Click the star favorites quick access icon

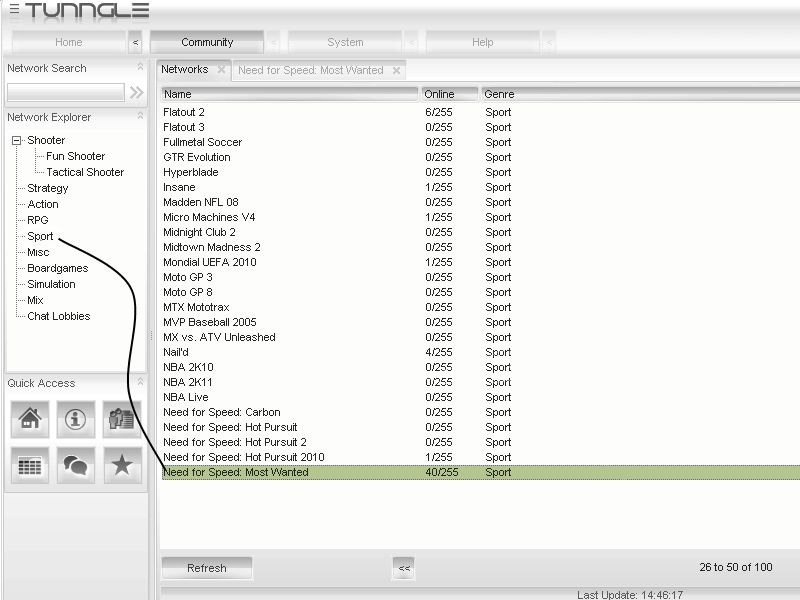[x=122, y=466]
